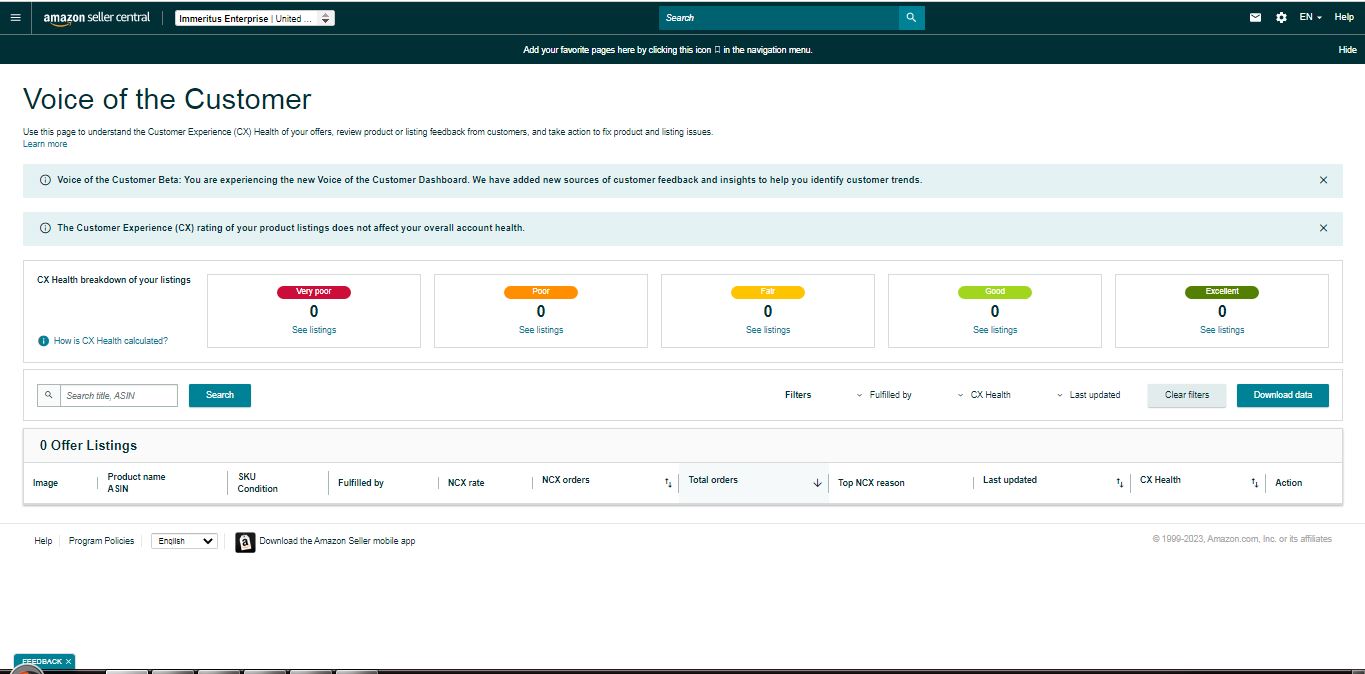Image resolution: width=1365 pixels, height=674 pixels.
Task: Open Help in the top bar
Action: [1344, 17]
